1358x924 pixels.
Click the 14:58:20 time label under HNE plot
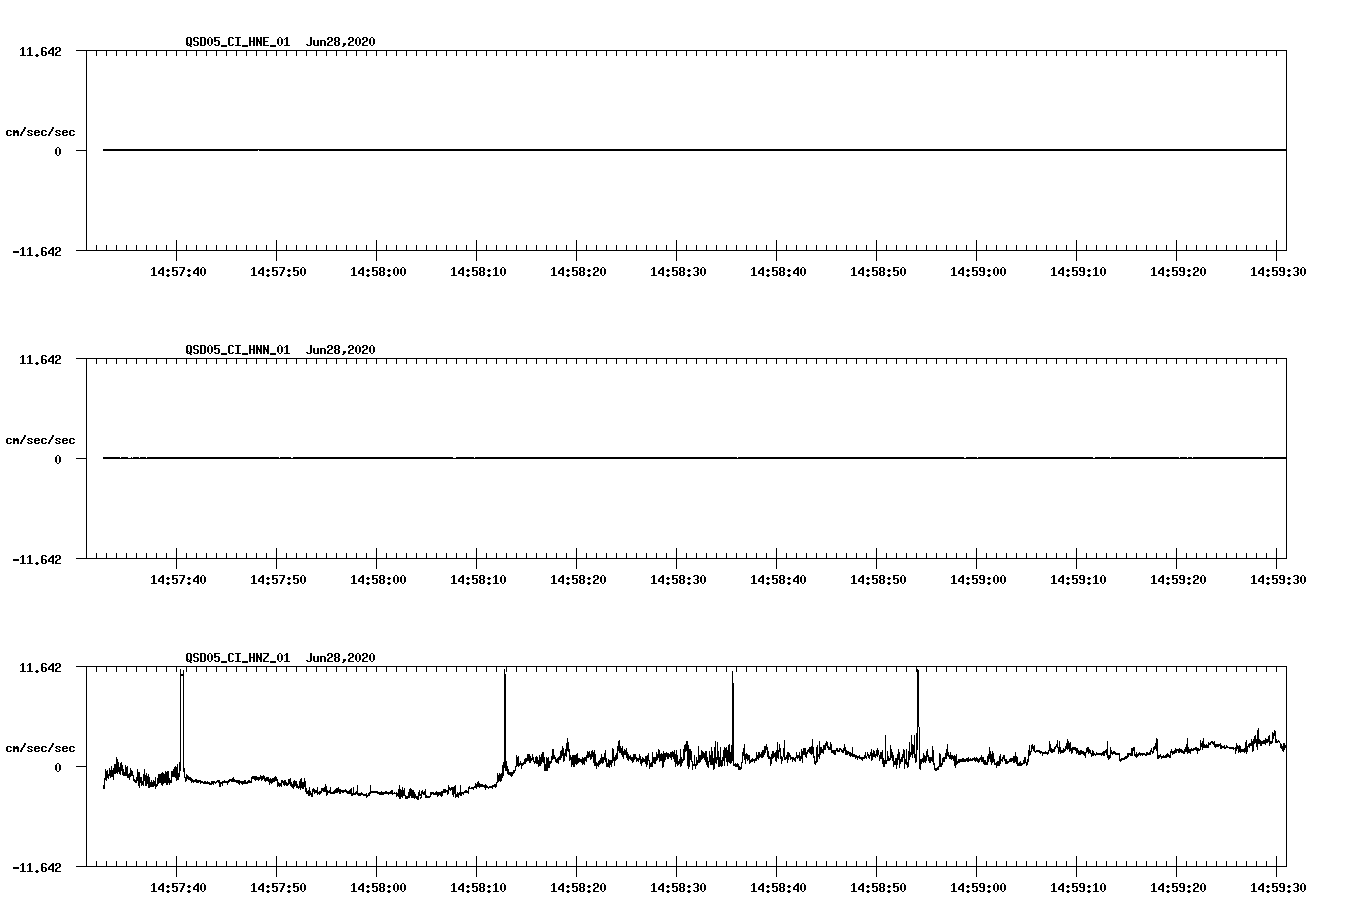coord(578,271)
